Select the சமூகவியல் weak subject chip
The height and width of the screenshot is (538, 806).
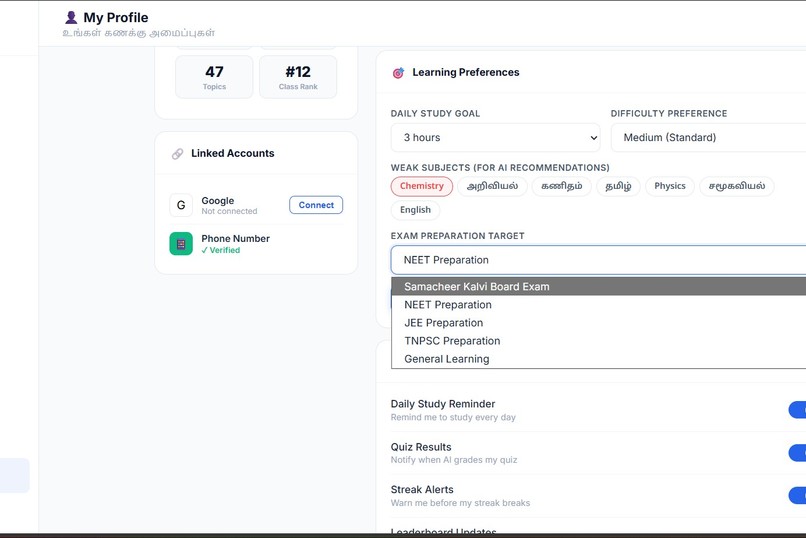pyautogui.click(x=737, y=186)
